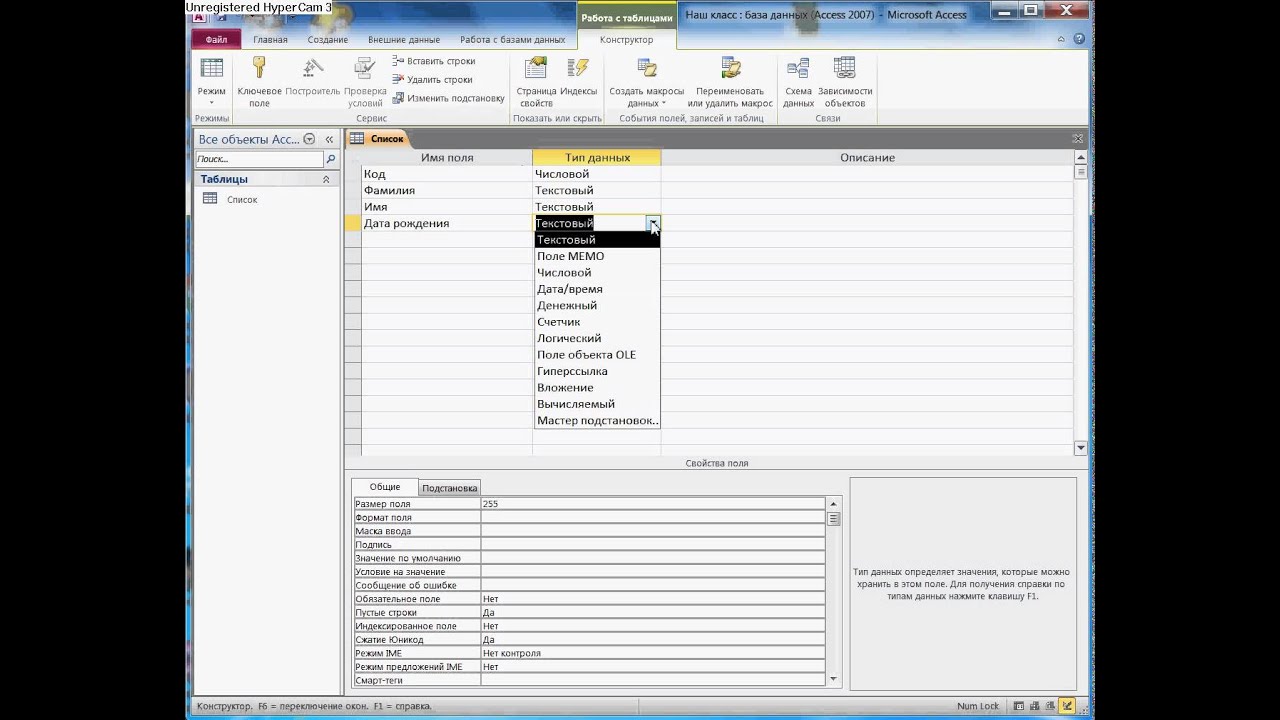1280x720 pixels.
Task: Click the Формат поля property box
Action: tap(653, 518)
